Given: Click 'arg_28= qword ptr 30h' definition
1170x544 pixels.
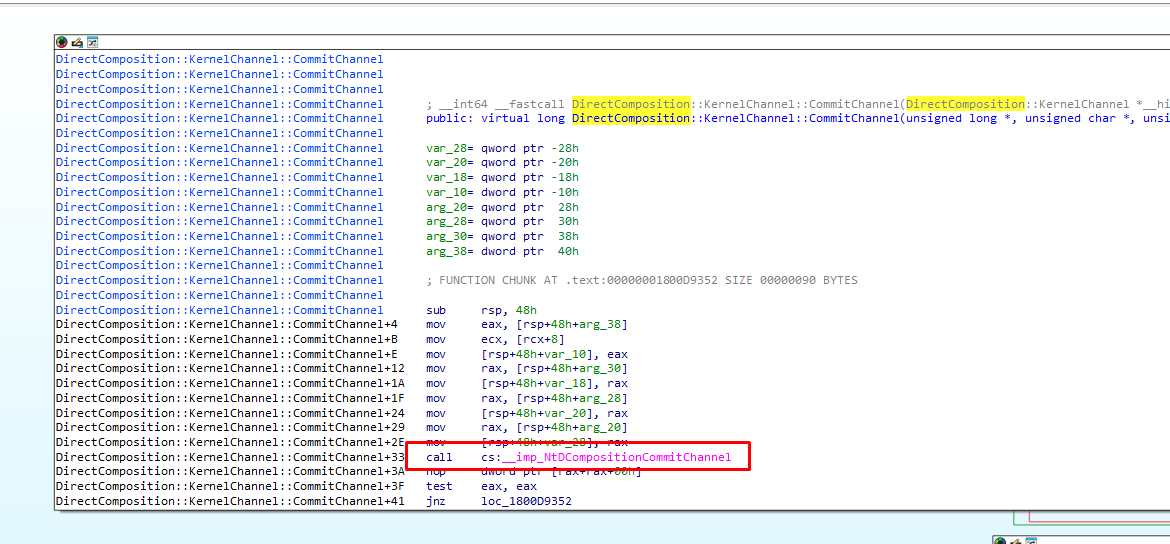Looking at the screenshot, I should 502,222.
